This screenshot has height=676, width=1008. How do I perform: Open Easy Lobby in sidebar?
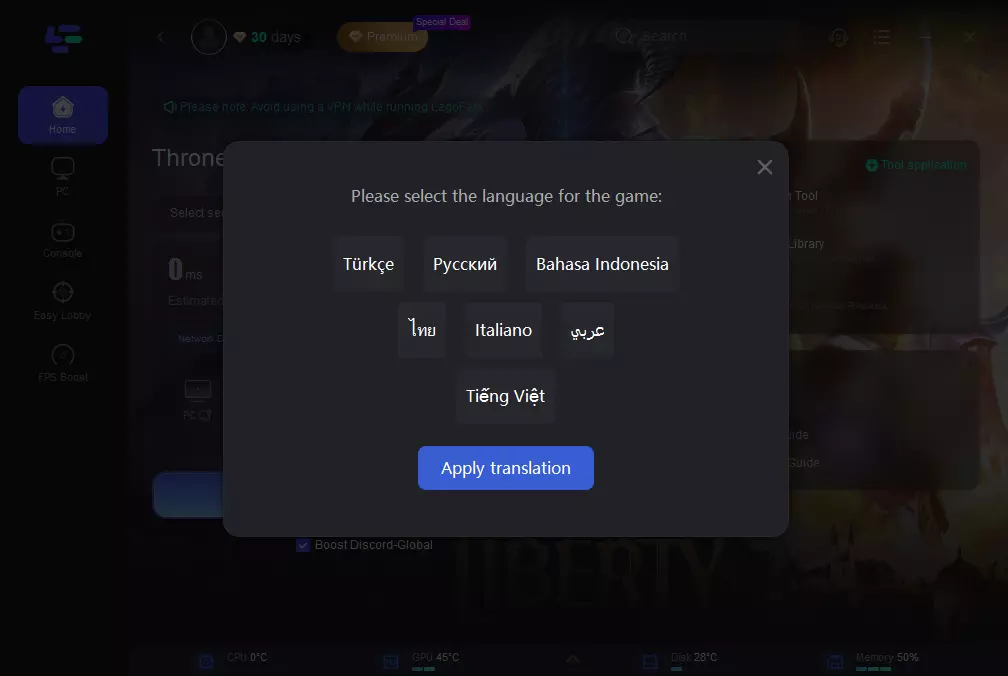[x=62, y=301]
